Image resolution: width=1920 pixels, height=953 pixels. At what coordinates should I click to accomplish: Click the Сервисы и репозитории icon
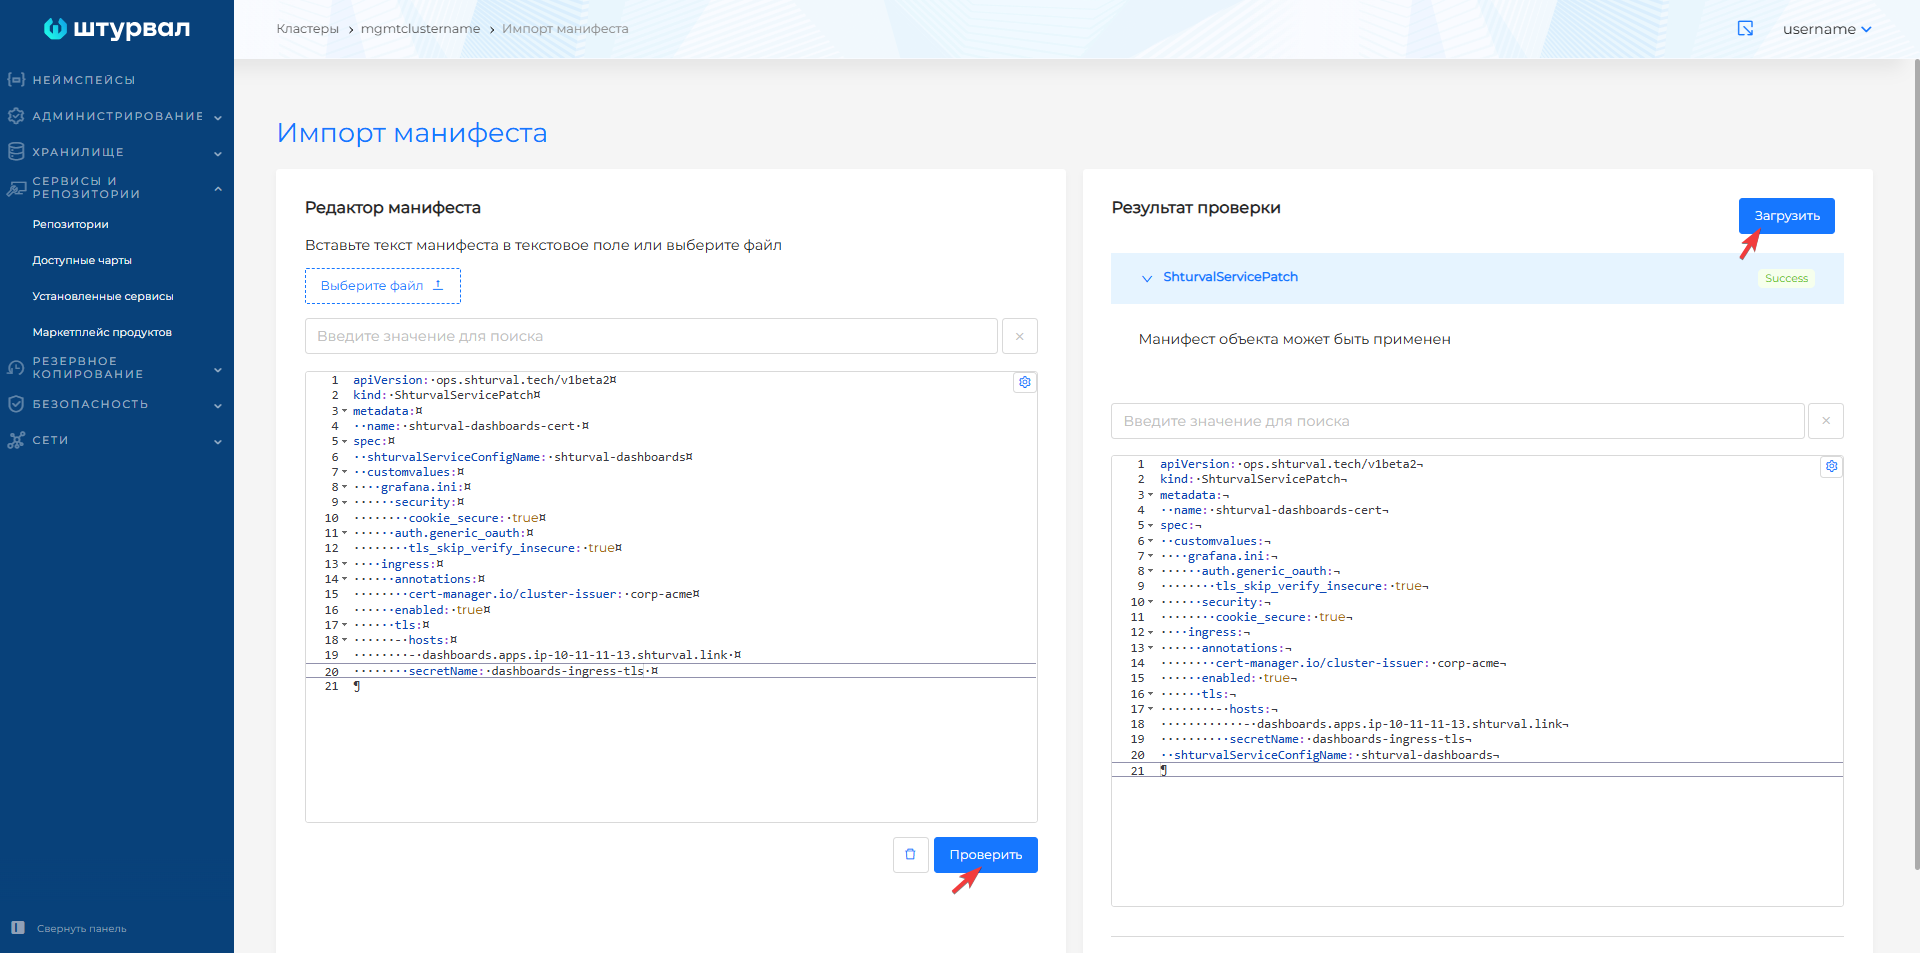[x=16, y=188]
